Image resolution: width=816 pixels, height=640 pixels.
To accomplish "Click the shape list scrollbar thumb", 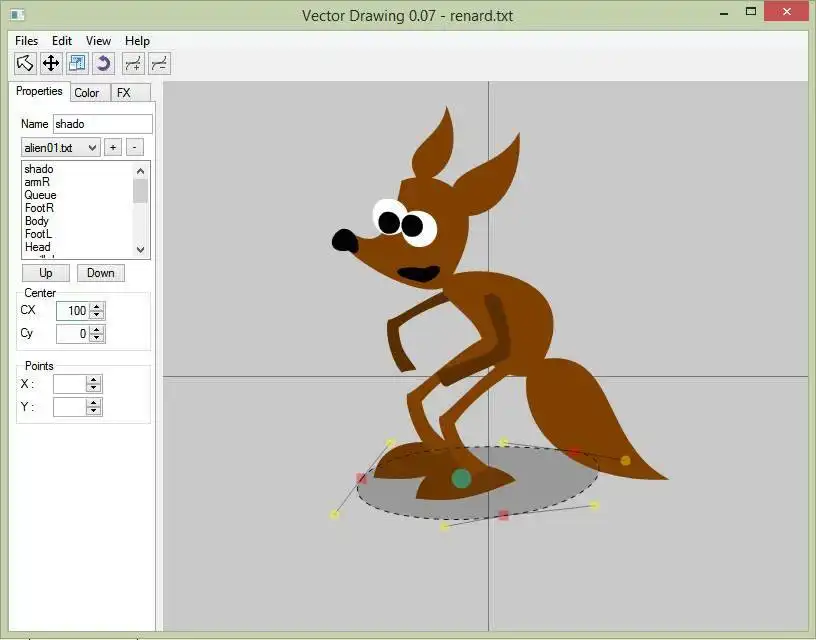I will click(141, 190).
